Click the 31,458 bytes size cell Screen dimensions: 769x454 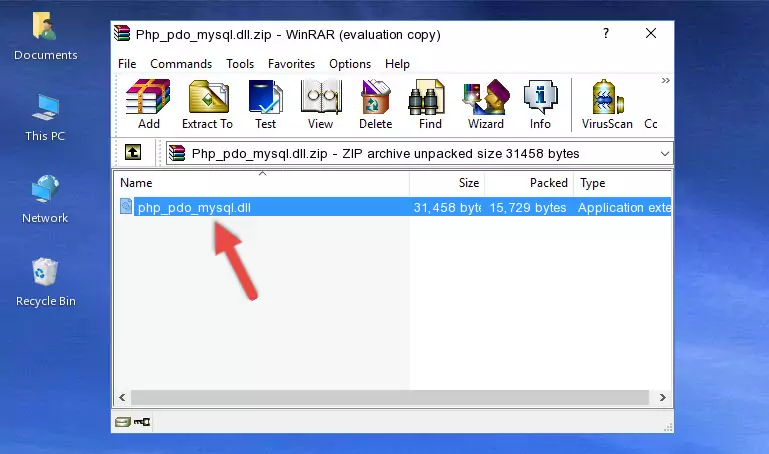click(447, 208)
